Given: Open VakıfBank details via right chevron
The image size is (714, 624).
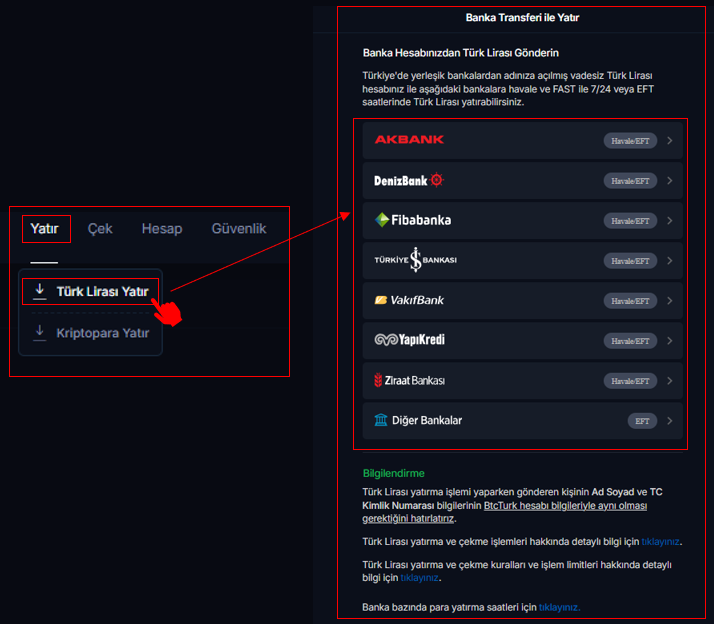Looking at the screenshot, I should point(669,301).
